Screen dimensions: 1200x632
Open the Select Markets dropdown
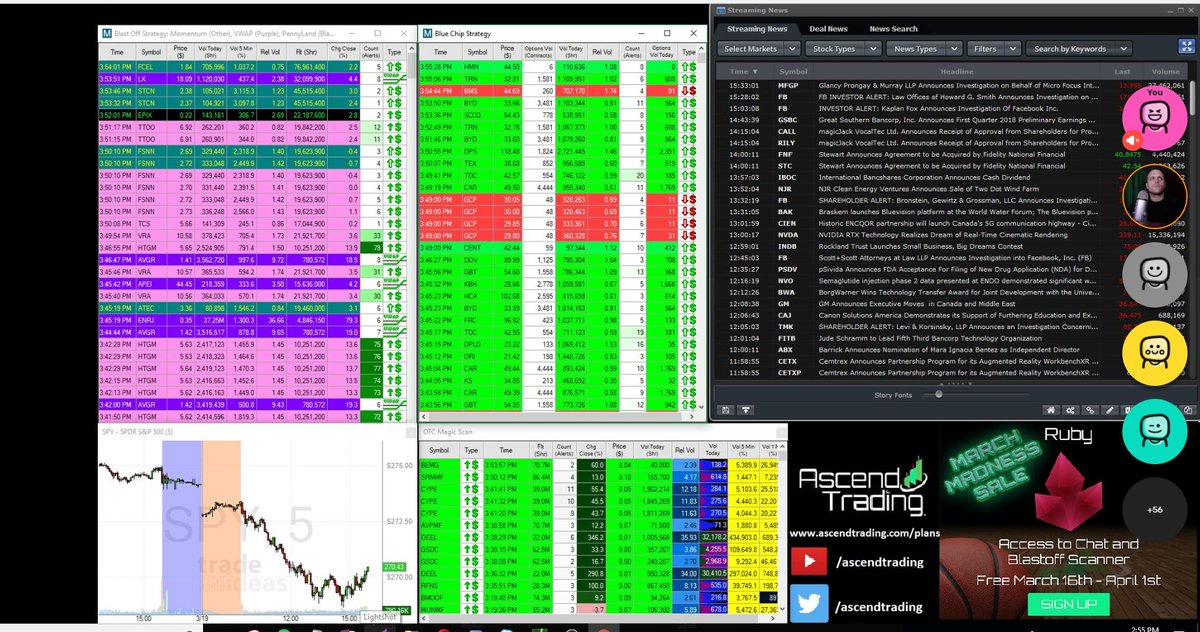pyautogui.click(x=757, y=47)
